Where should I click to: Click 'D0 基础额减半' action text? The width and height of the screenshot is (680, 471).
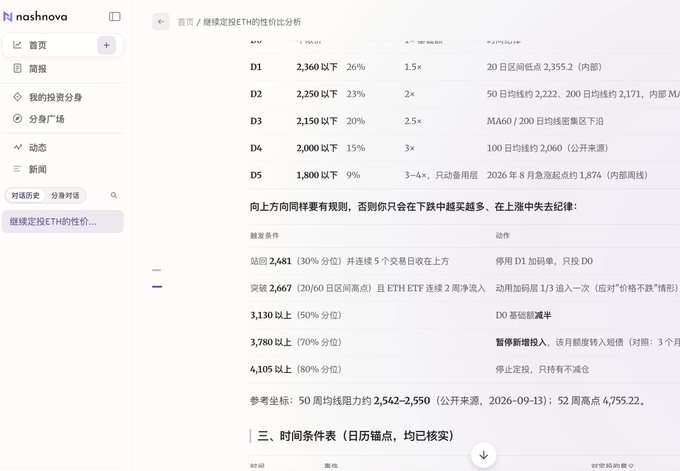523,315
